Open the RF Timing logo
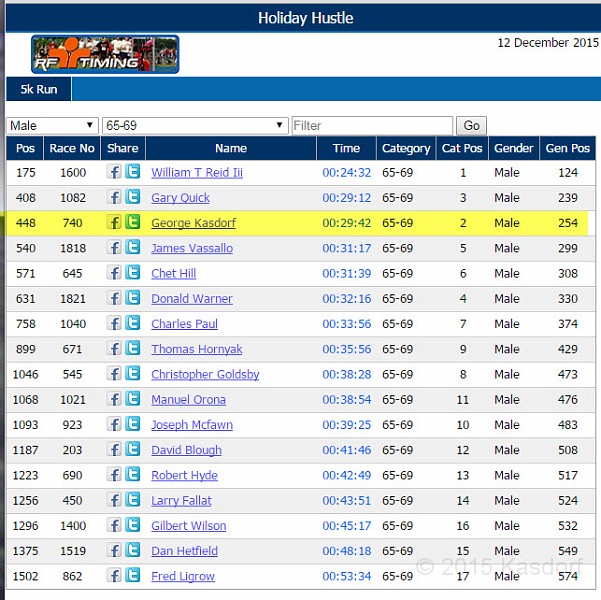Screen dimensions: 601x600 105,55
